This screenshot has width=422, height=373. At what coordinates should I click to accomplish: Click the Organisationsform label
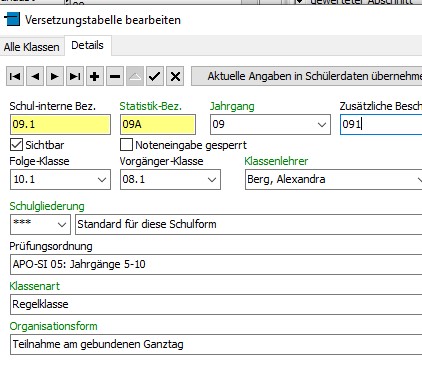click(x=53, y=326)
